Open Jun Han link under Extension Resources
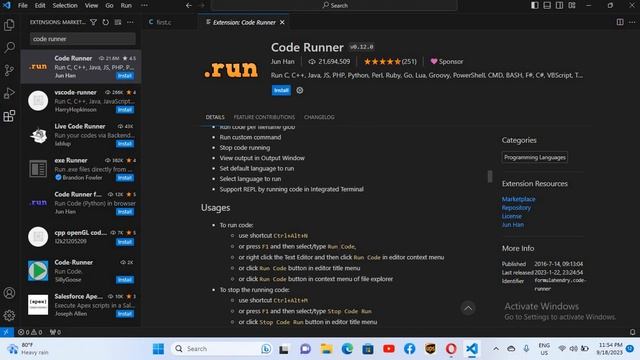Viewport: 640px width, 360px height. (513, 225)
